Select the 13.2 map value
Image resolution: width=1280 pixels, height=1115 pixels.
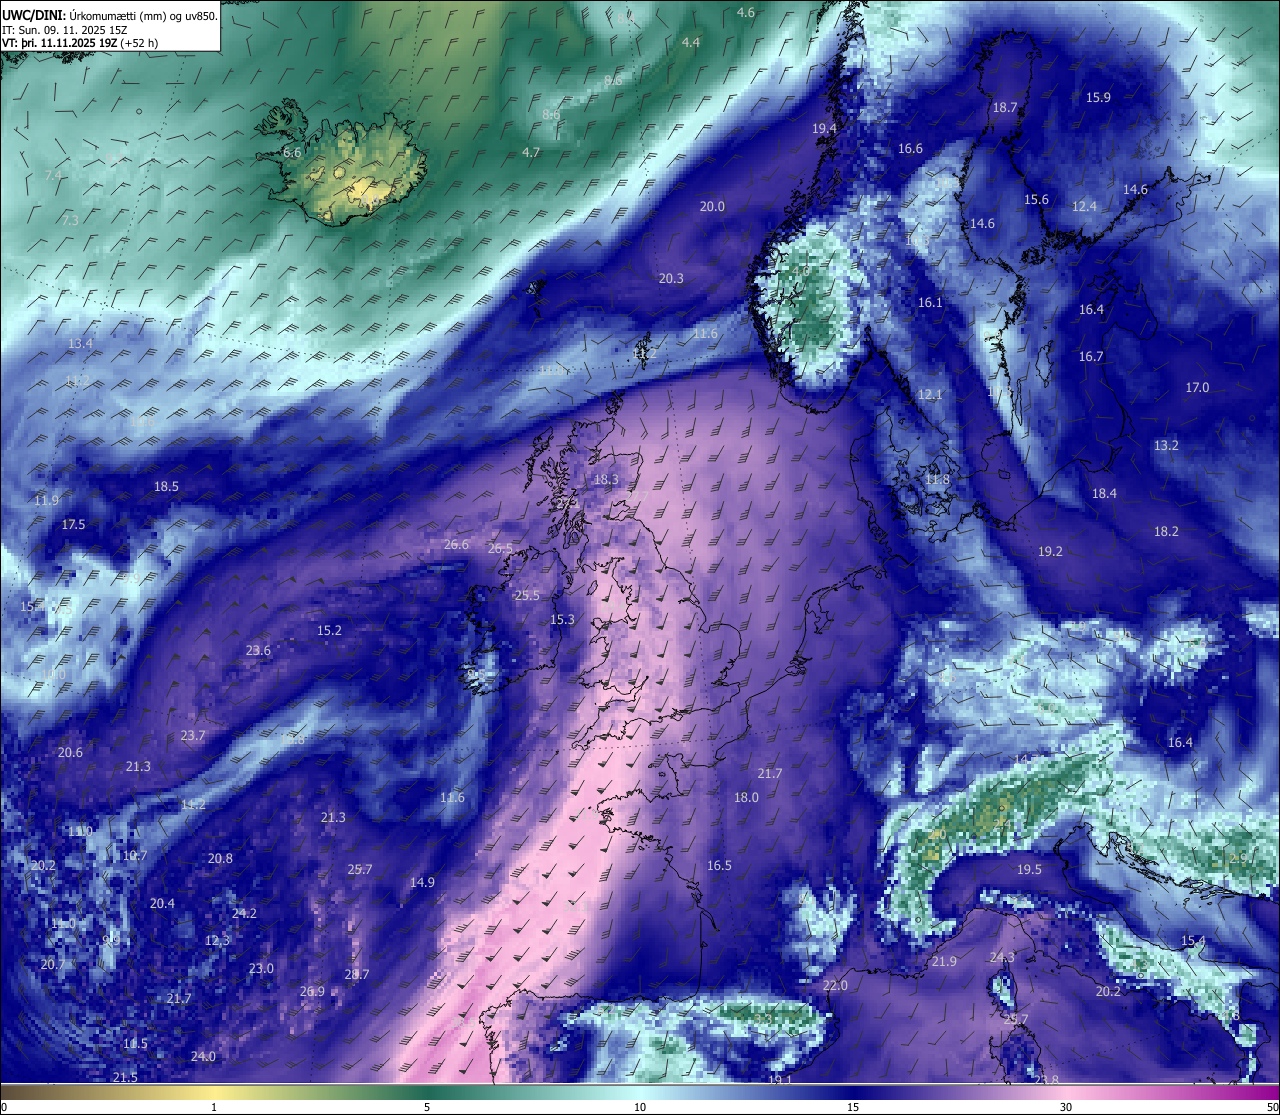[1166, 446]
